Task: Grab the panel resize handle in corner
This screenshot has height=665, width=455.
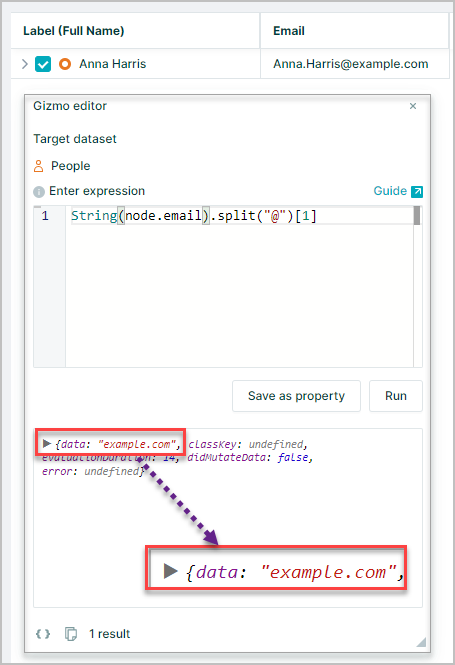Action: pos(421,642)
